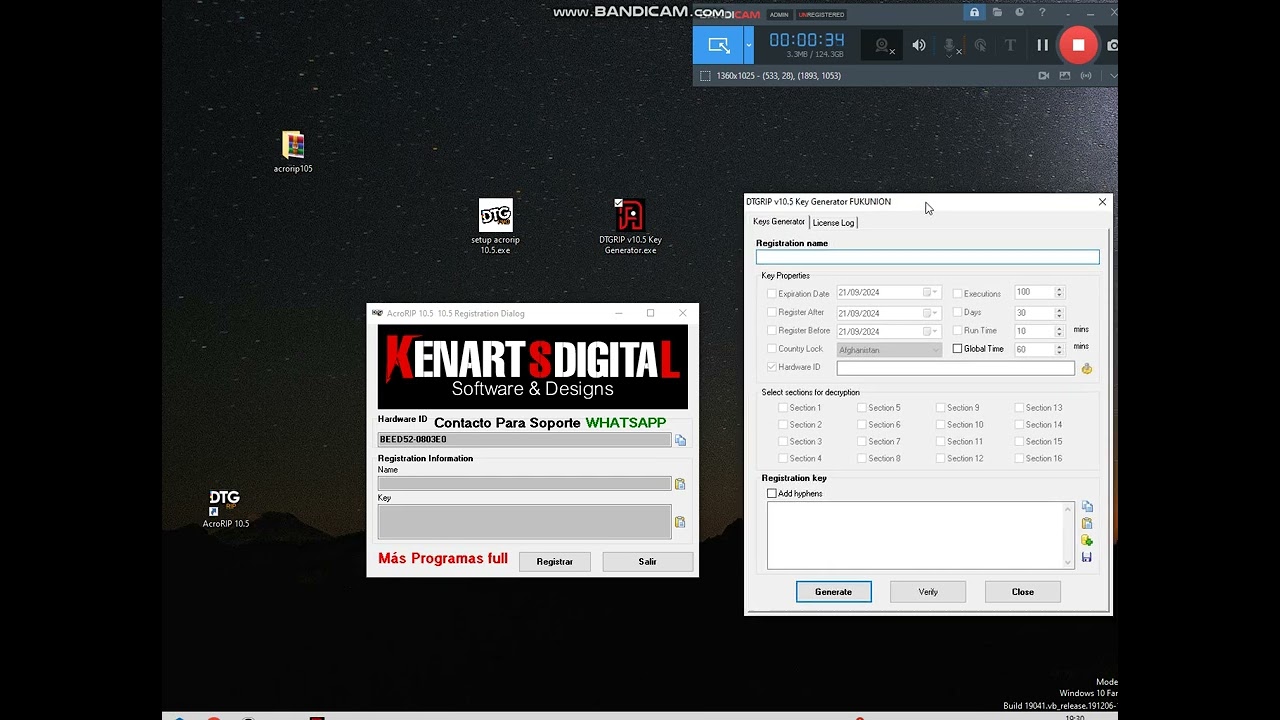Screen dimensions: 1280x720
Task: Click Global Time value spinner arrows
Action: pyautogui.click(x=1059, y=350)
